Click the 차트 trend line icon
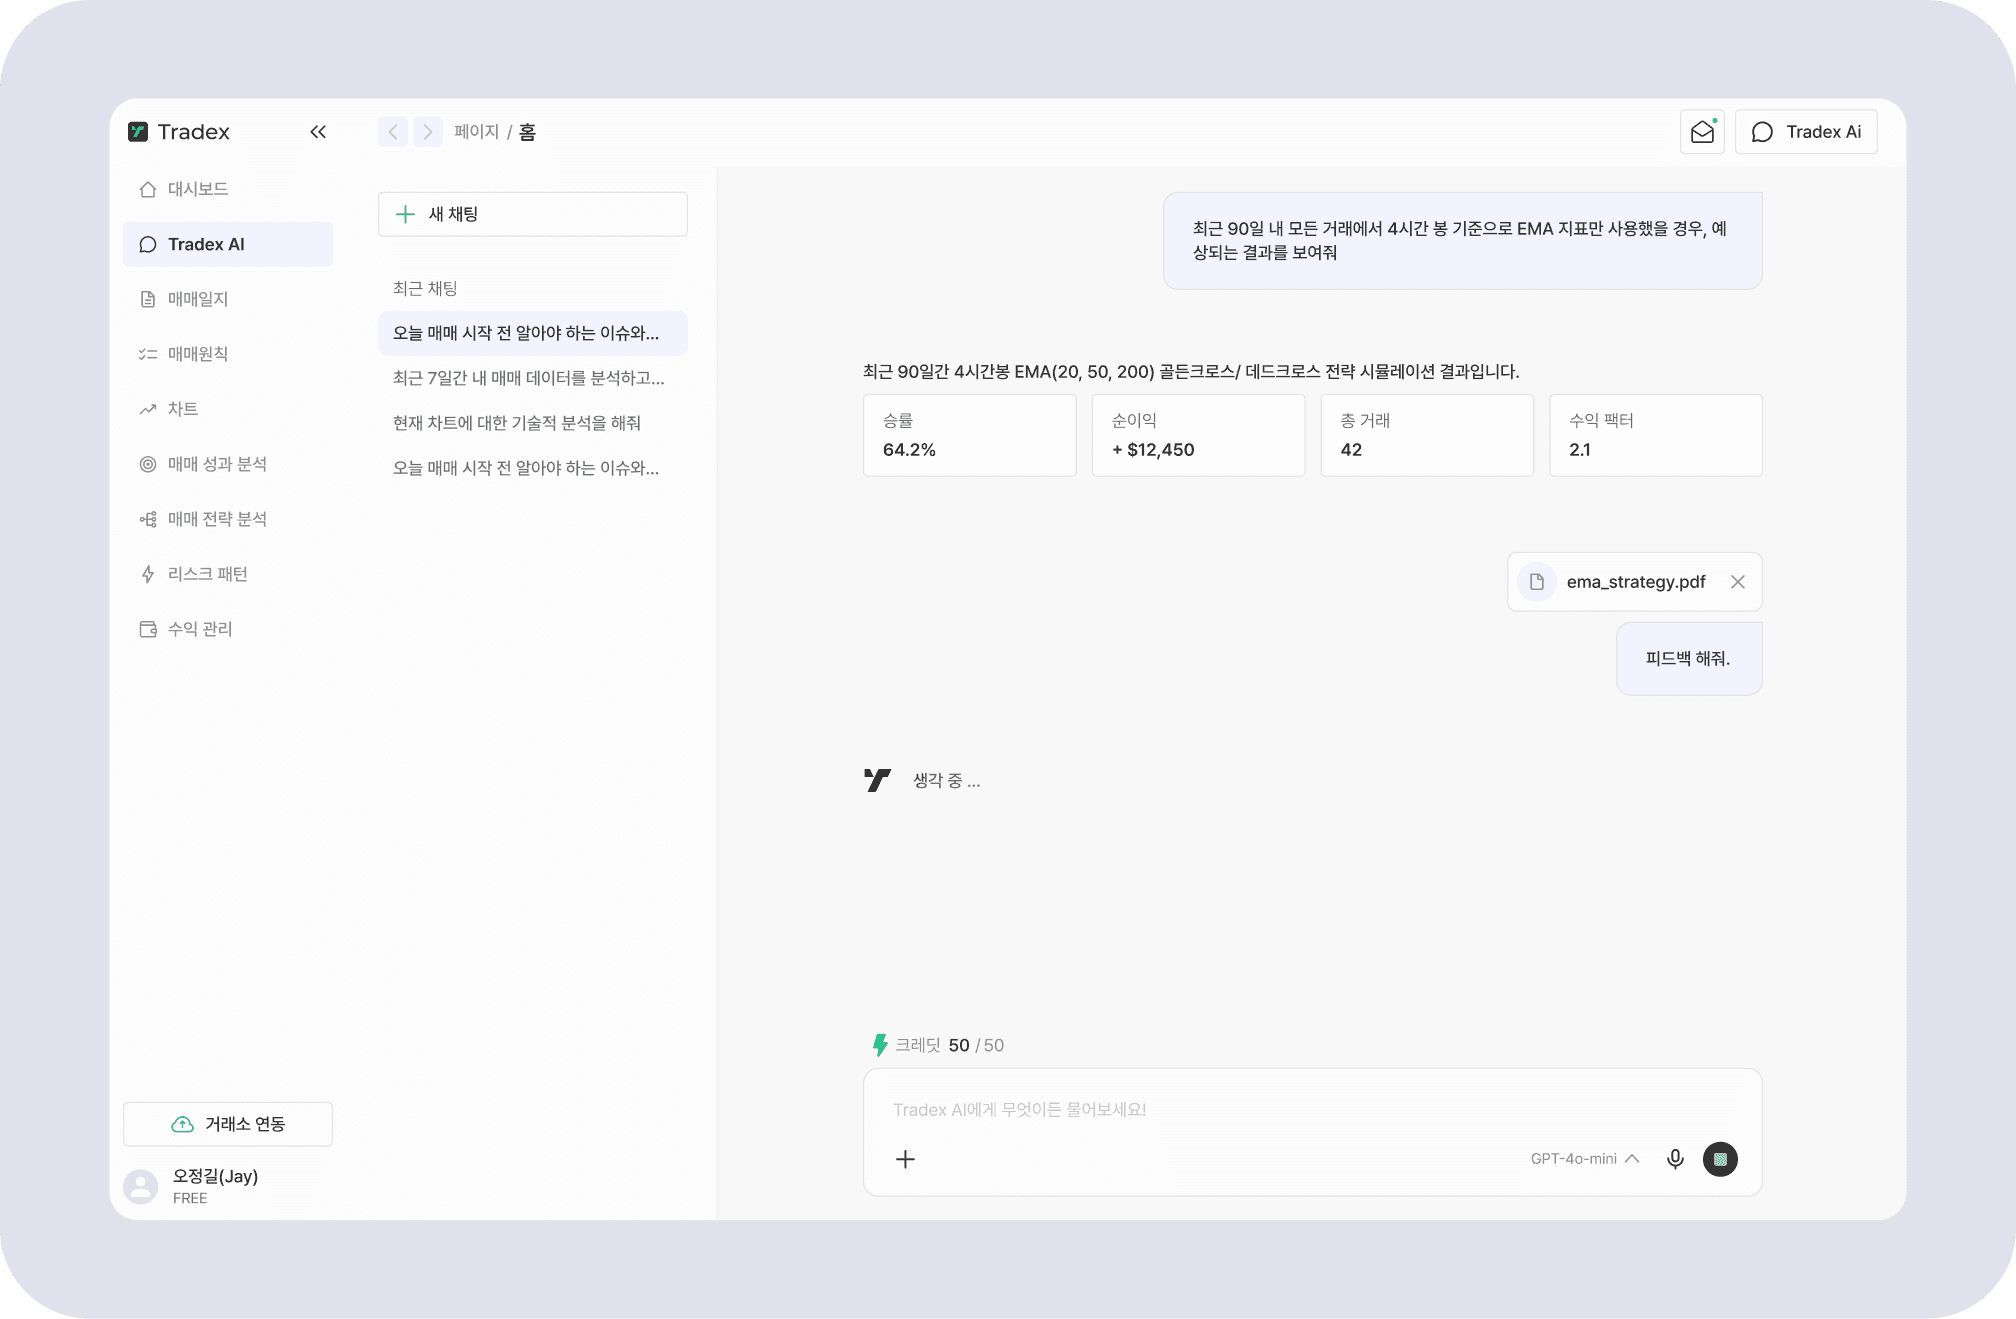 (148, 409)
